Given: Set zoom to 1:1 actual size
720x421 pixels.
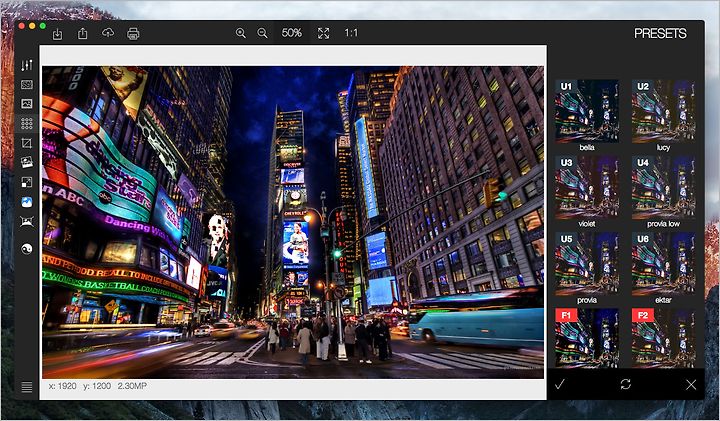Looking at the screenshot, I should tap(351, 33).
